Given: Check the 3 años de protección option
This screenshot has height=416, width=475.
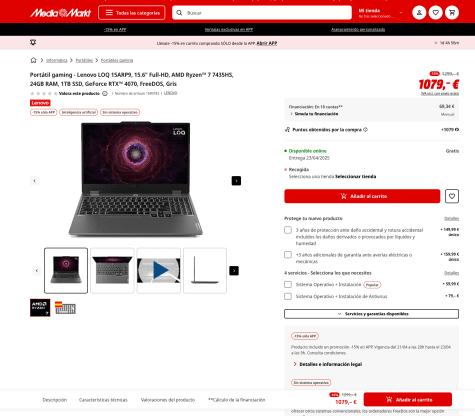Looking at the screenshot, I should [288, 230].
